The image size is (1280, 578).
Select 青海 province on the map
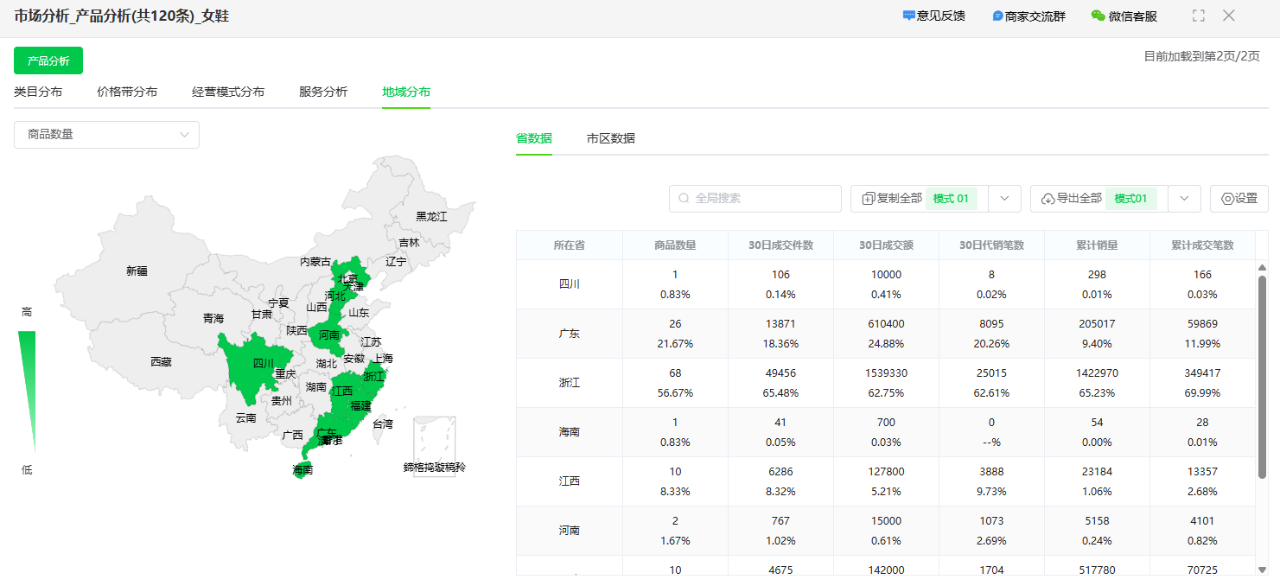214,319
